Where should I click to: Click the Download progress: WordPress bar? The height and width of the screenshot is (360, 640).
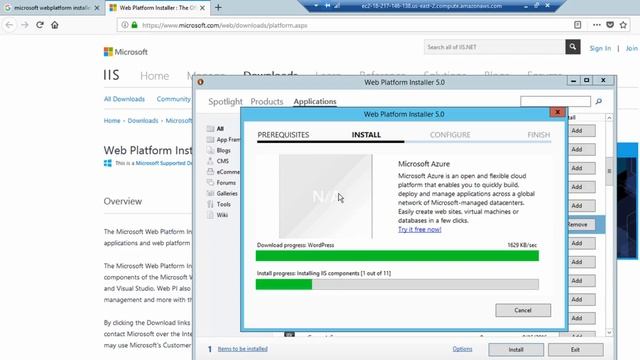(x=397, y=256)
